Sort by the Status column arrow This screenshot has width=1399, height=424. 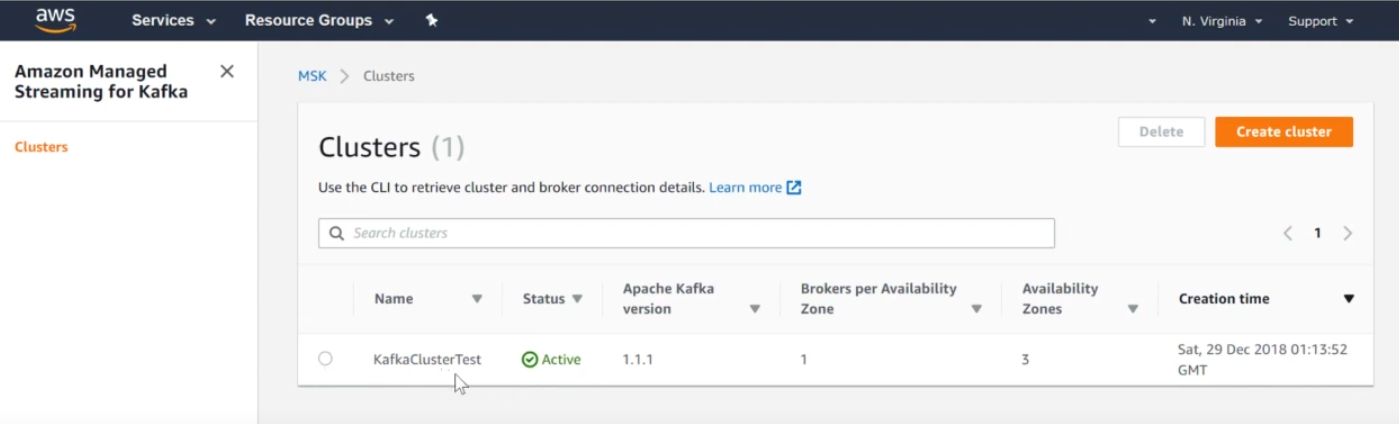pos(577,299)
